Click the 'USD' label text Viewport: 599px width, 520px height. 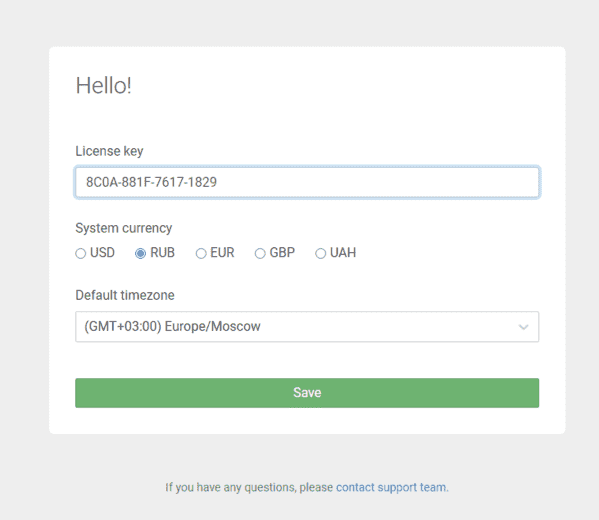tap(102, 253)
